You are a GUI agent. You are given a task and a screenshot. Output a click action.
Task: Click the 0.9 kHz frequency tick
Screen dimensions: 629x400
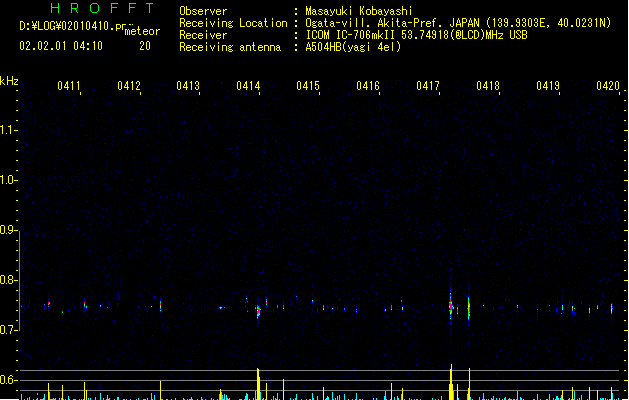[9, 230]
